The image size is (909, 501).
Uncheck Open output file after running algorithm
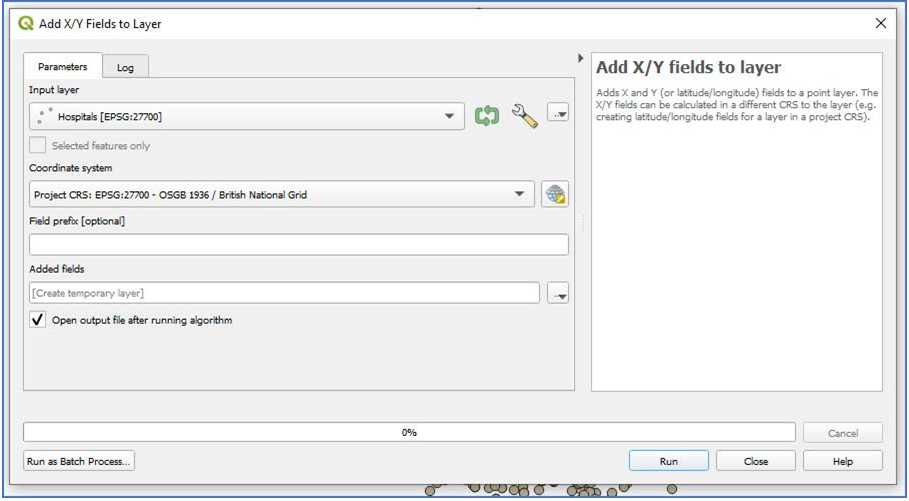tap(38, 320)
